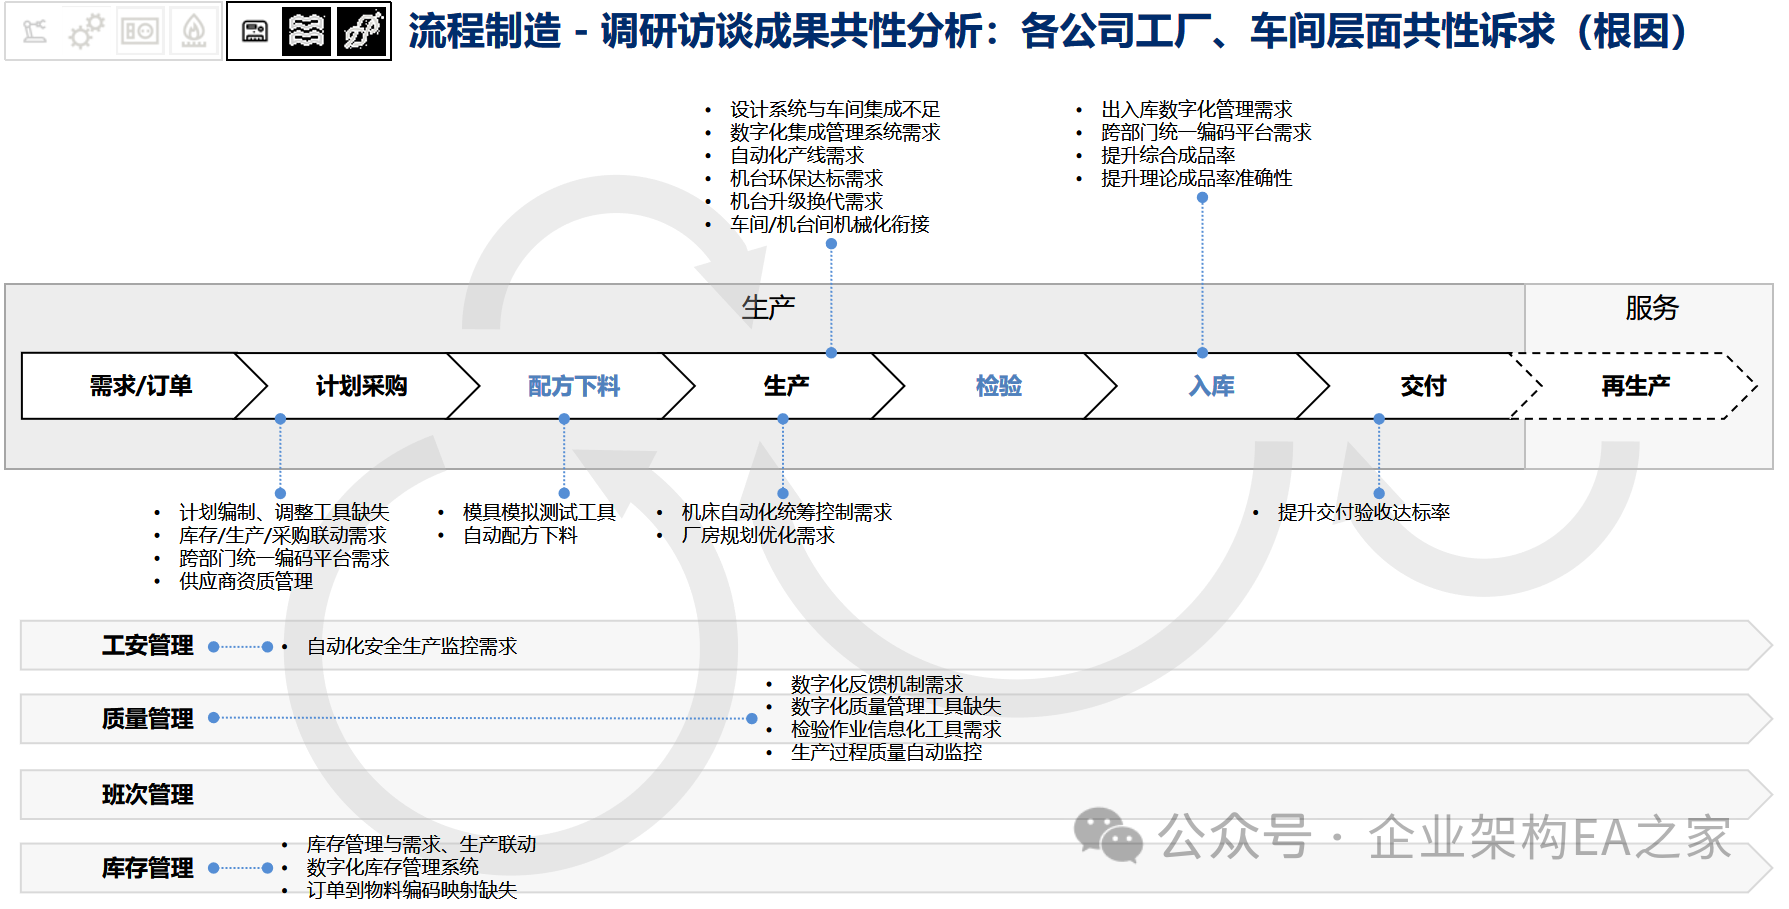Select the 入库 process step
Image resolution: width=1789 pixels, height=909 pixels.
point(1211,386)
